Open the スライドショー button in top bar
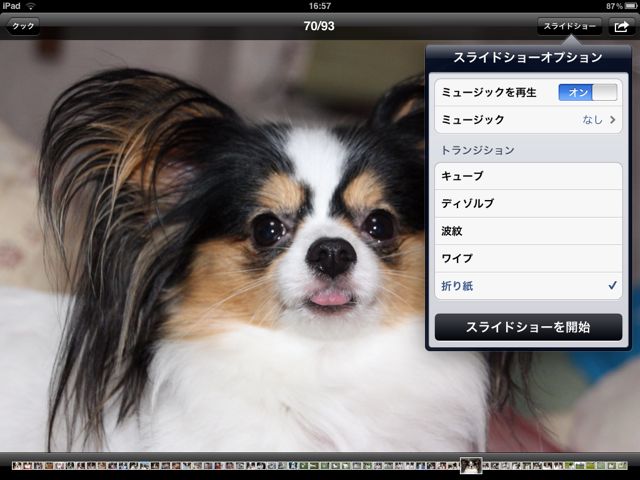The height and width of the screenshot is (480, 640). (569, 27)
